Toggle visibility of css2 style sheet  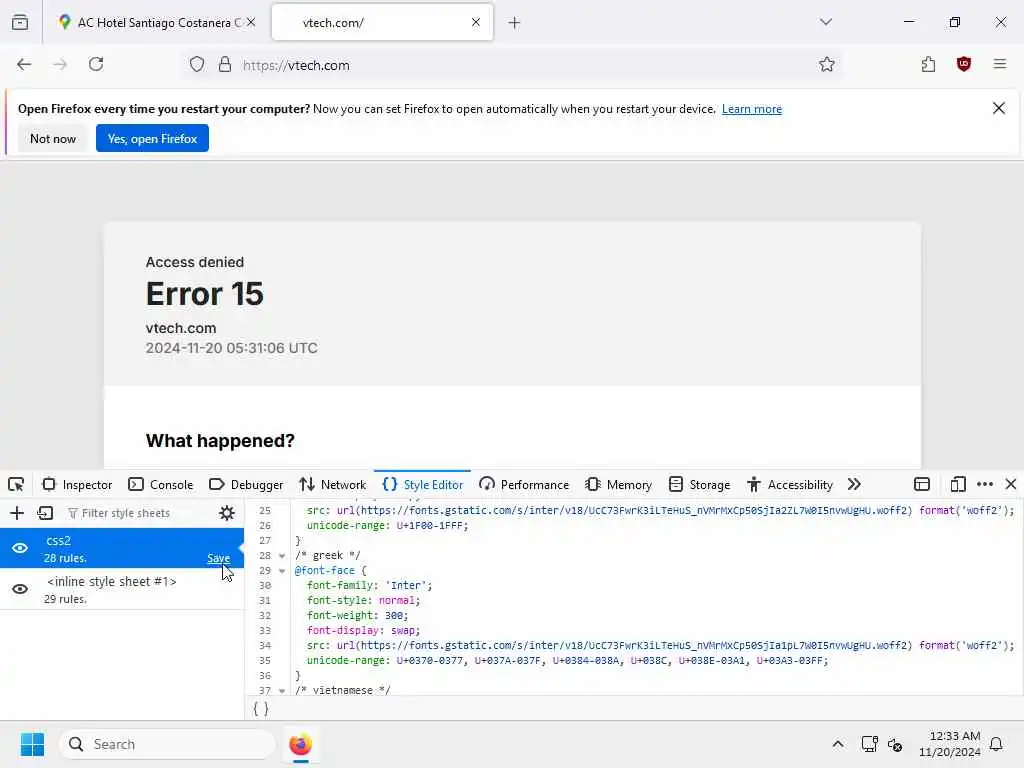coord(20,549)
